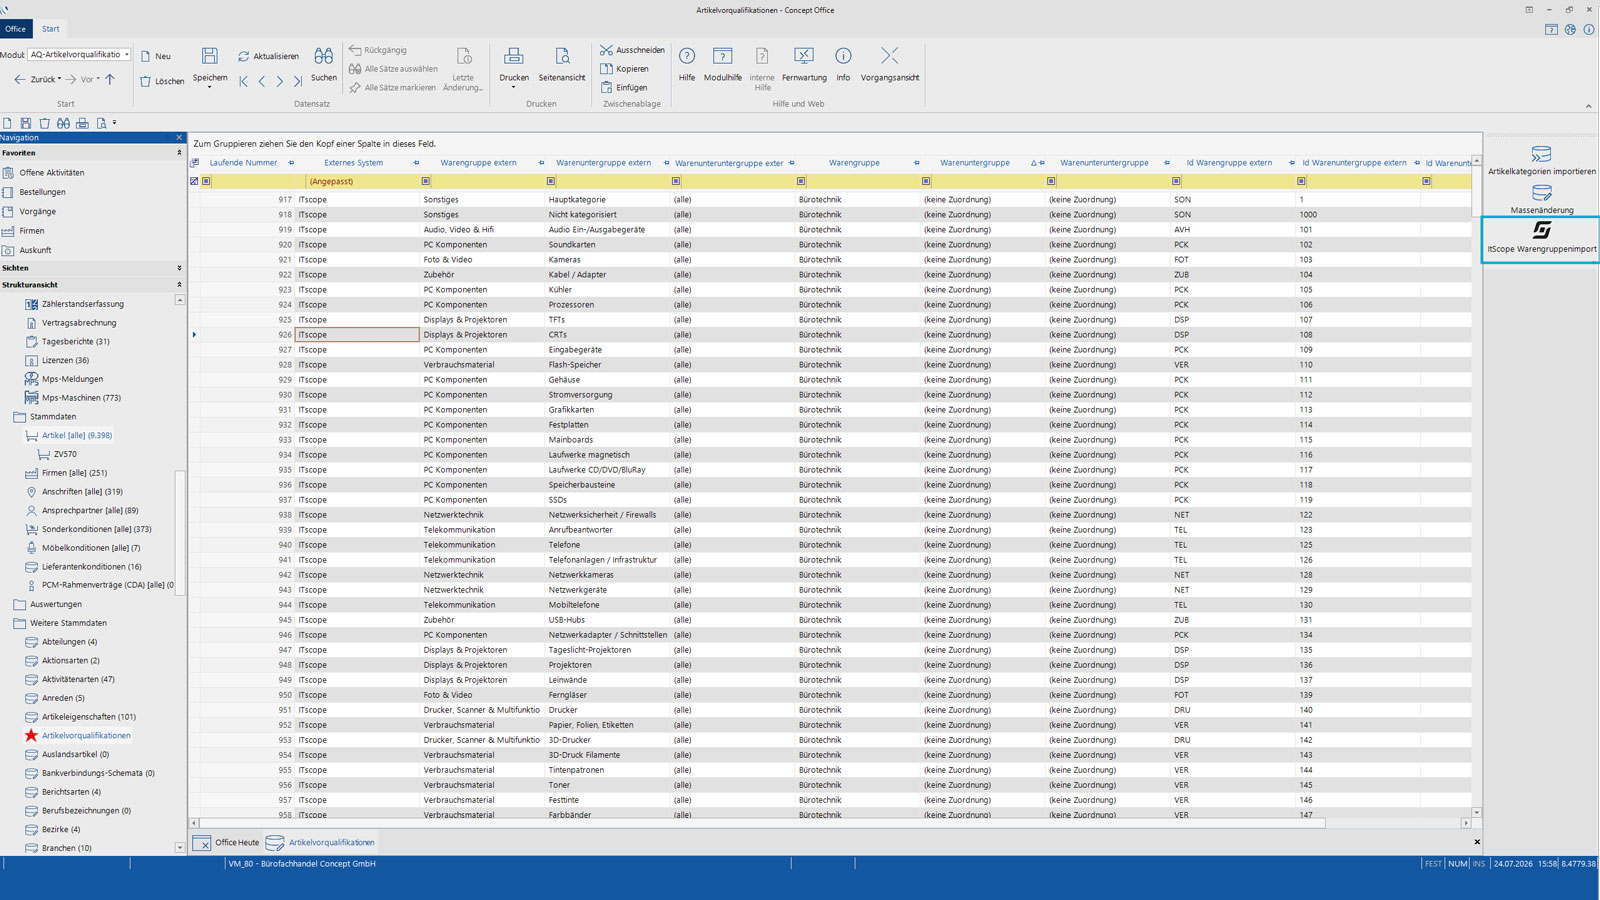
Task: Collapse the ribbon with the chevron
Action: (x=1588, y=106)
